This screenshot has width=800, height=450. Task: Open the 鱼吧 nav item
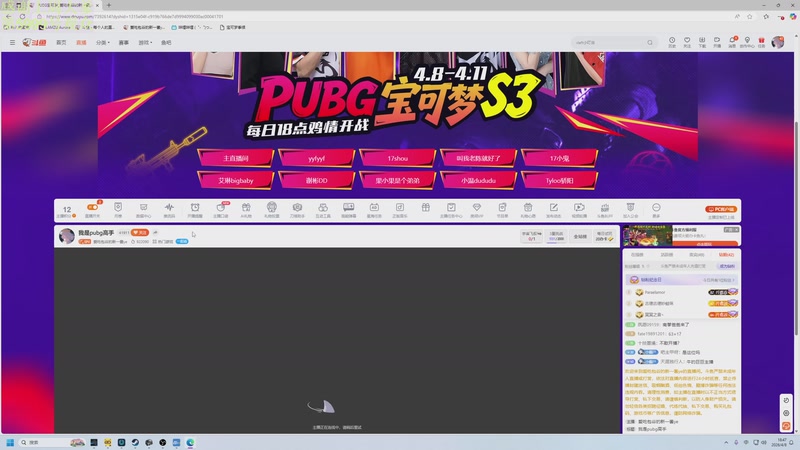[x=166, y=42]
